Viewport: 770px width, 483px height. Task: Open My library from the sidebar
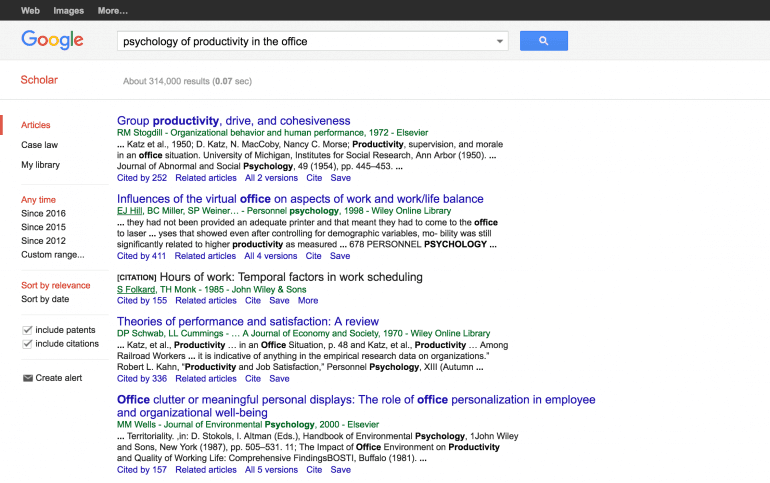coord(40,165)
